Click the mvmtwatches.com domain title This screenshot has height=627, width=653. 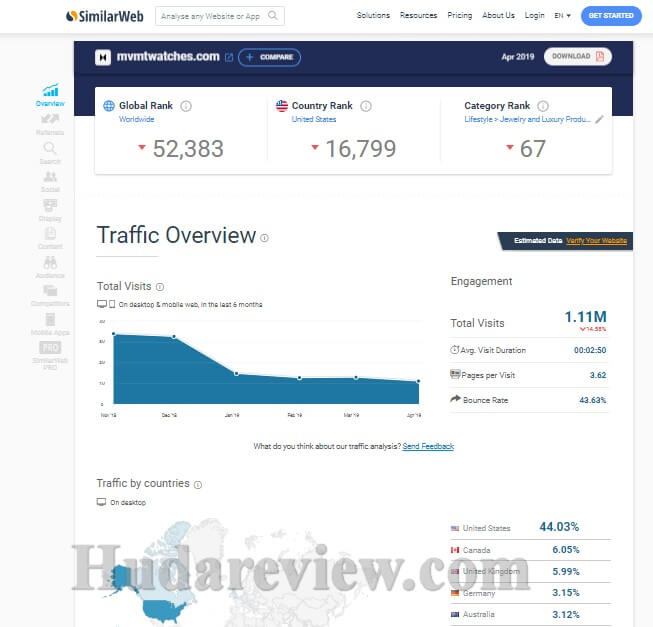[x=168, y=56]
